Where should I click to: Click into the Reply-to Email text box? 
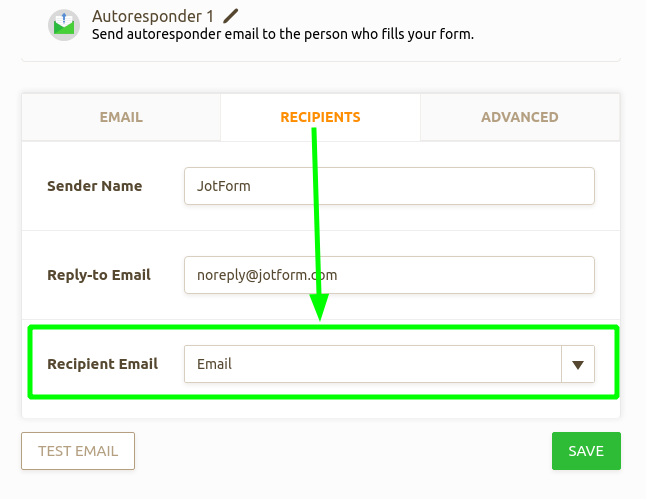pos(389,274)
